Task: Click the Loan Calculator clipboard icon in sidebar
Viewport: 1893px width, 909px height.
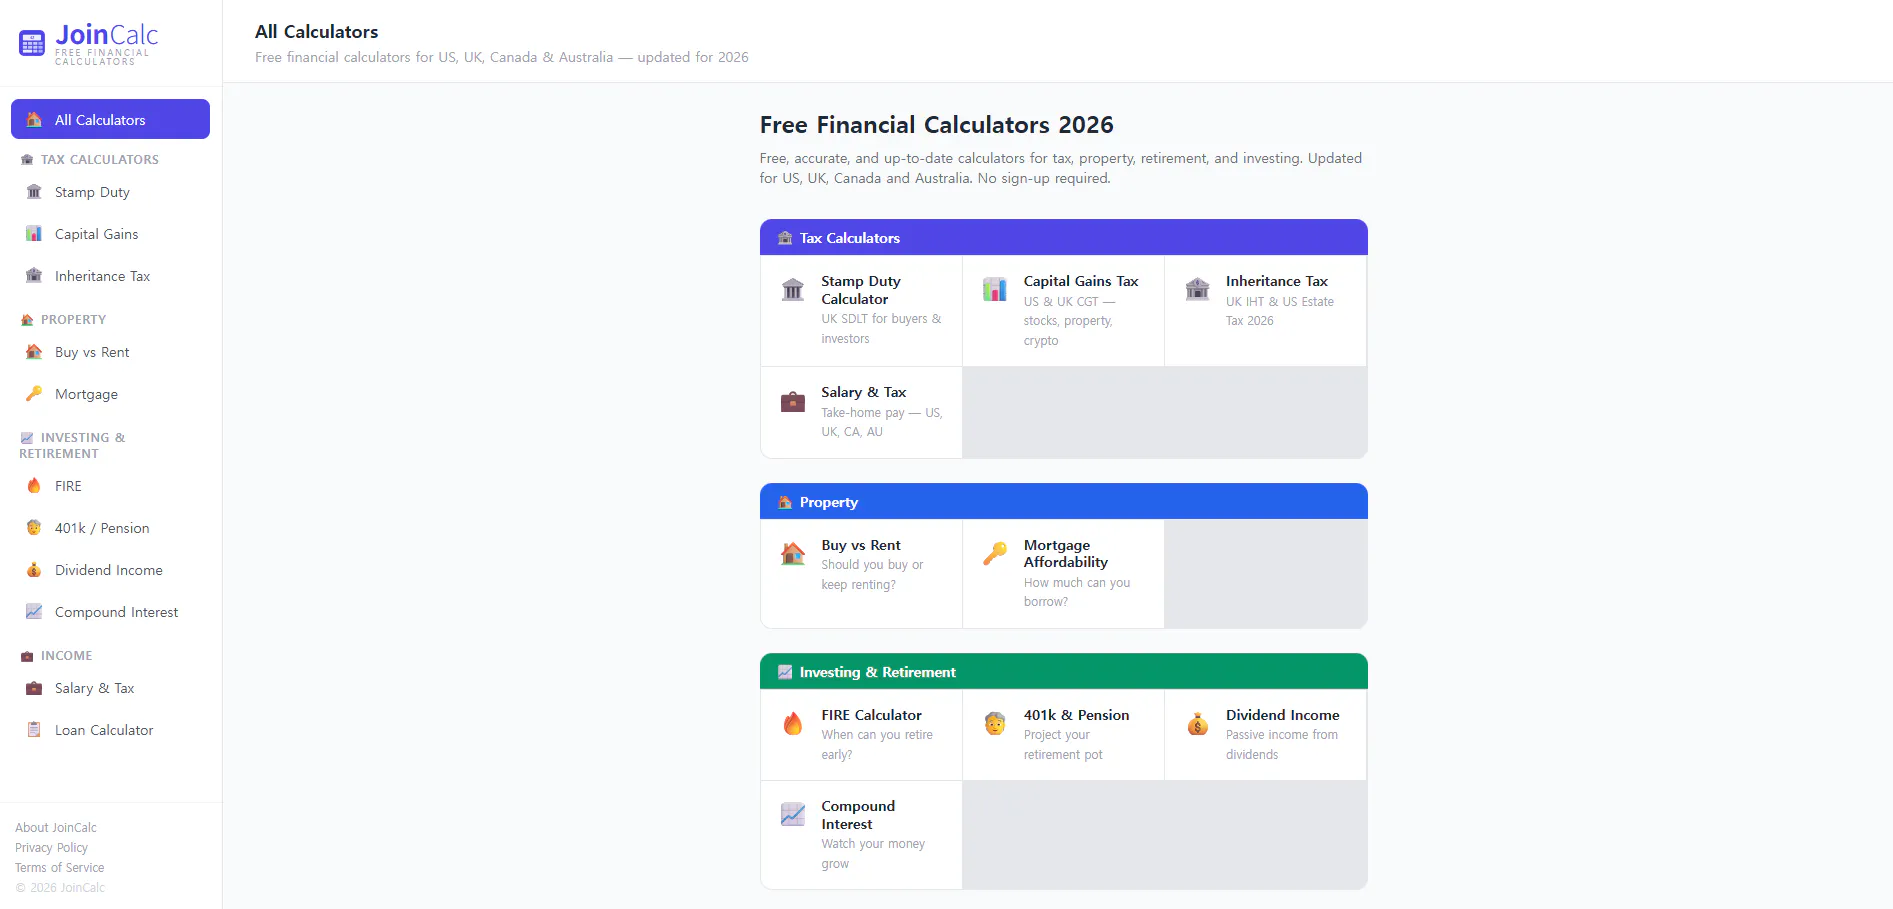Action: click(34, 729)
